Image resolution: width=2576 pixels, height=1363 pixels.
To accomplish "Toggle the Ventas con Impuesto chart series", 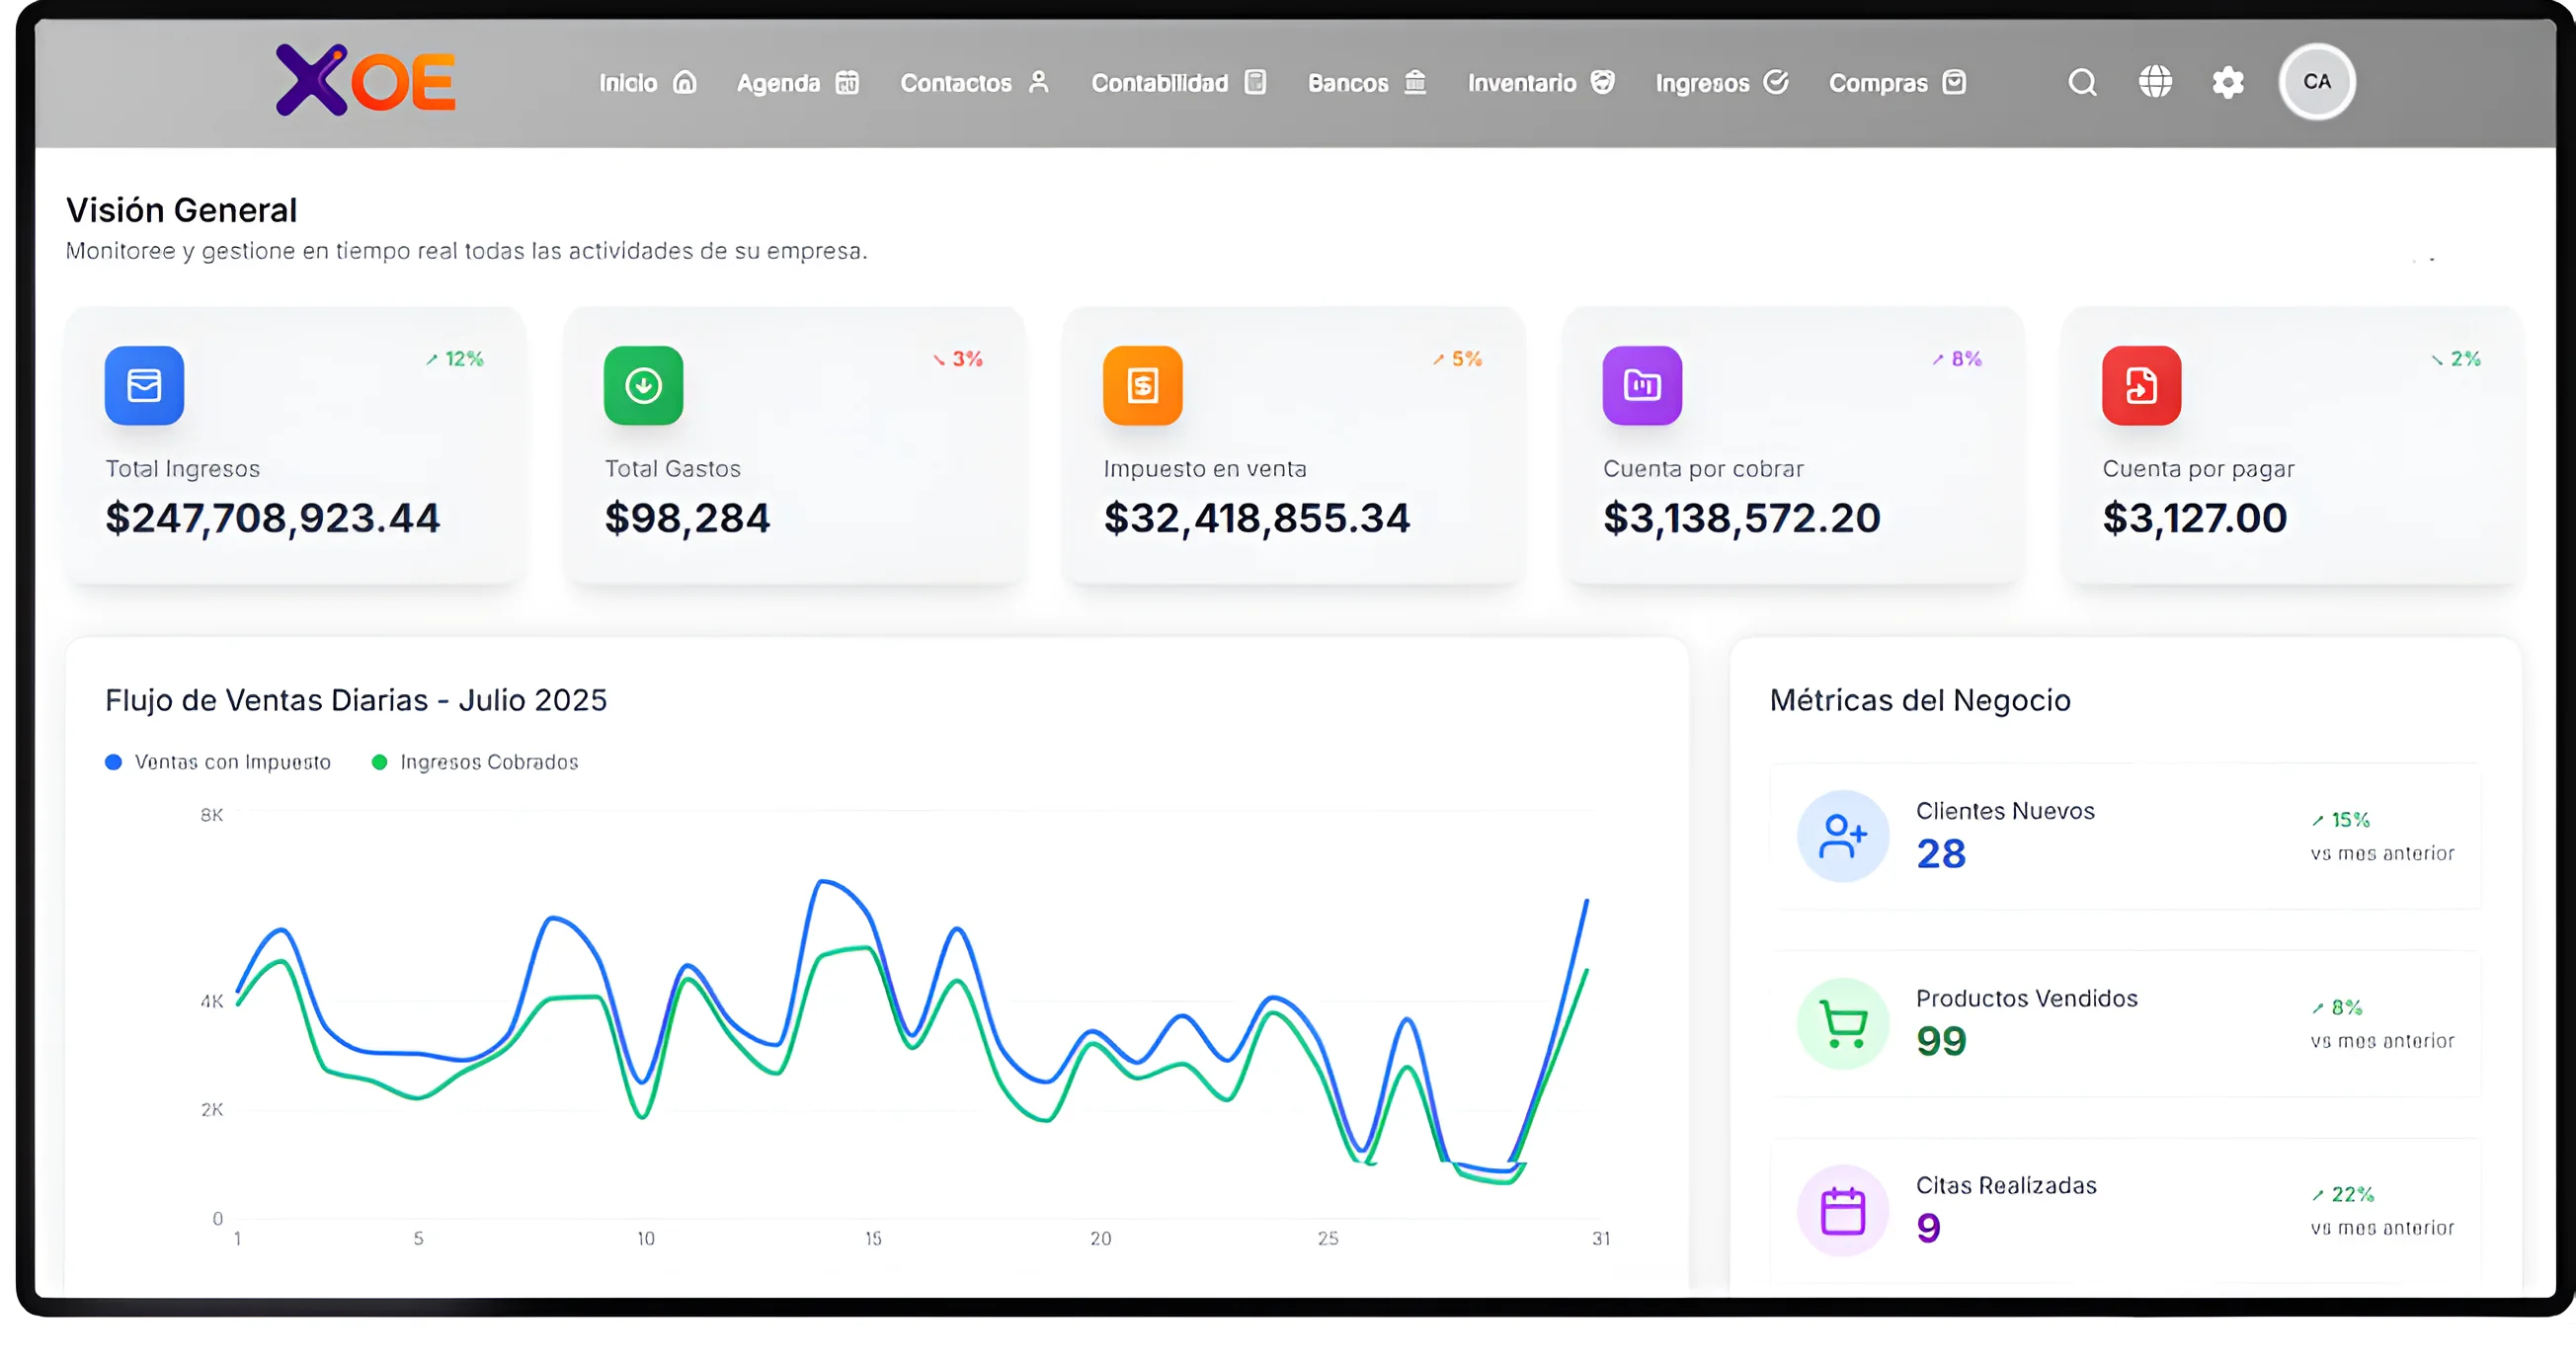I will 218,761.
